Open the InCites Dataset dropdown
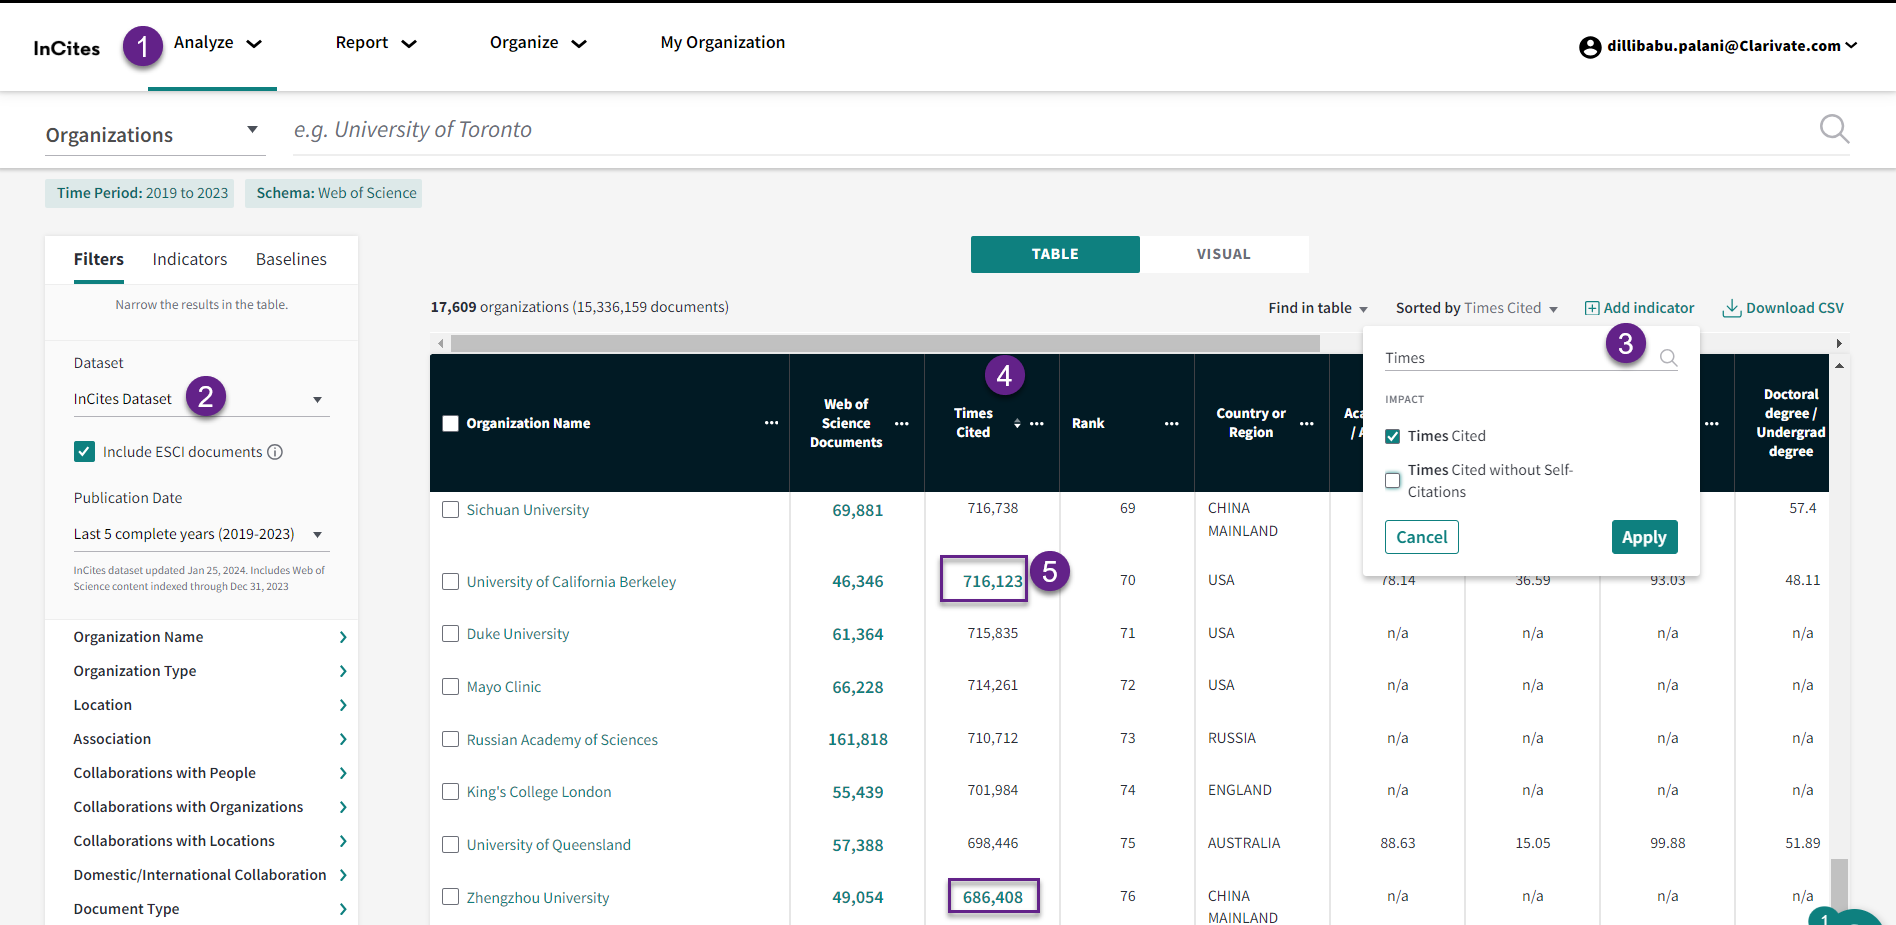The image size is (1896, 925). (x=201, y=399)
